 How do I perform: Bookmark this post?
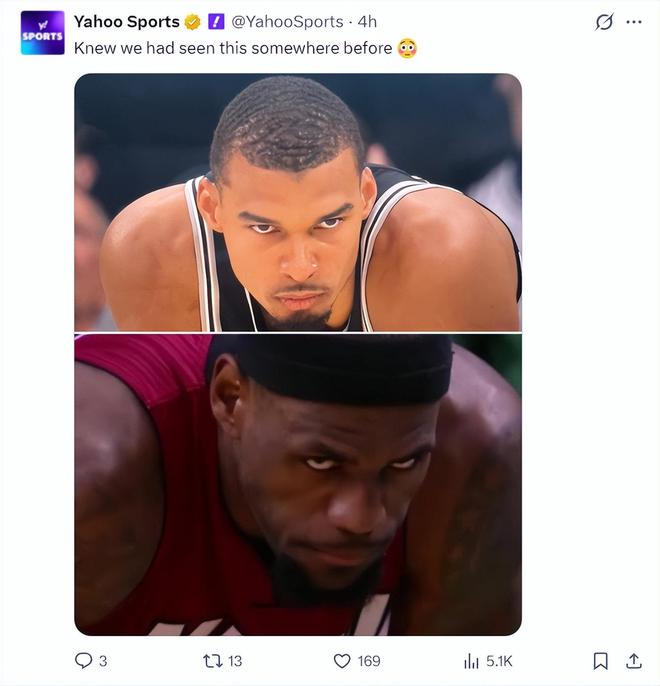pyautogui.click(x=601, y=661)
